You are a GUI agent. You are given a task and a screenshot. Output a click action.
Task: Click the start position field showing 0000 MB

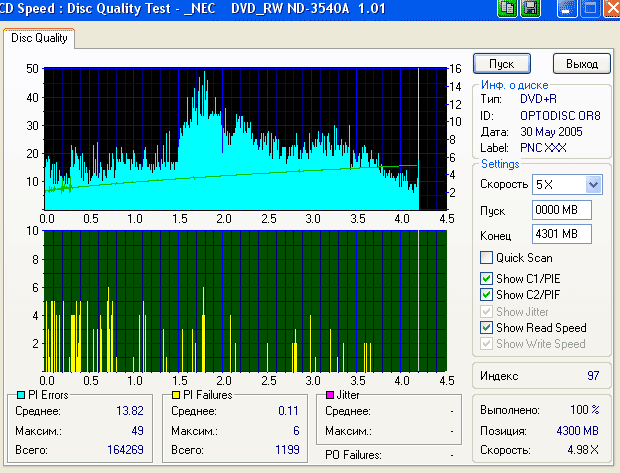(x=562, y=211)
